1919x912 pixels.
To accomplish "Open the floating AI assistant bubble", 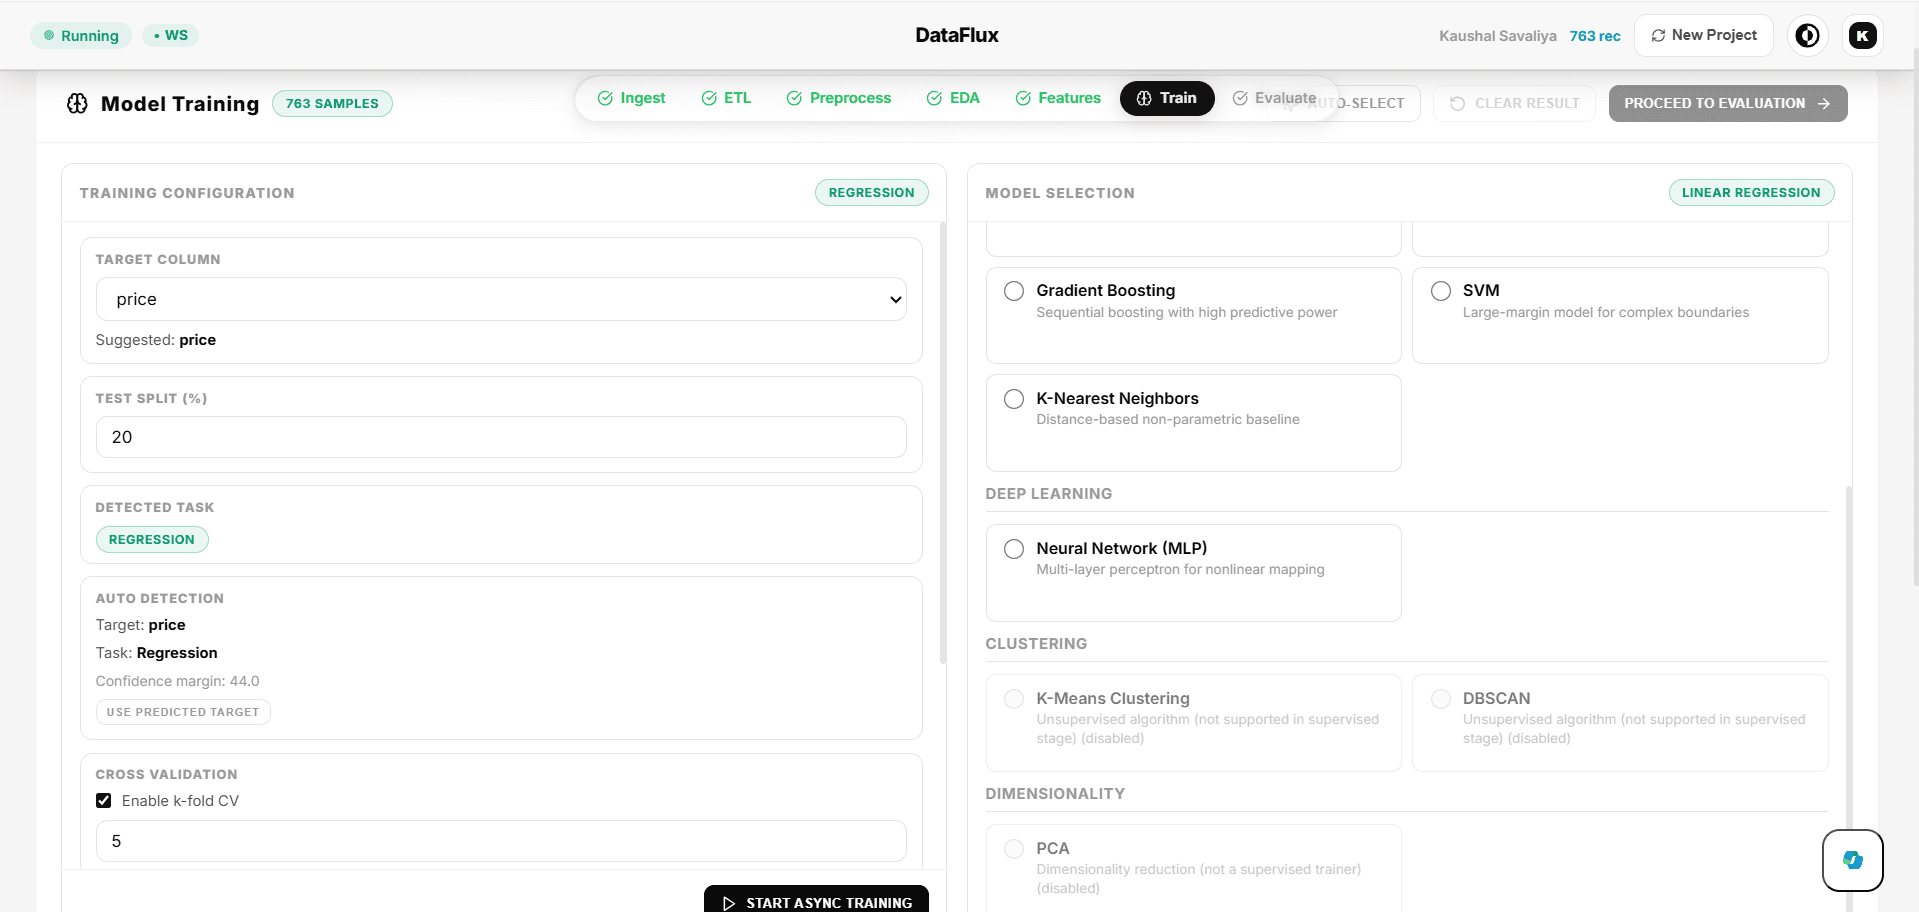I will [1852, 860].
